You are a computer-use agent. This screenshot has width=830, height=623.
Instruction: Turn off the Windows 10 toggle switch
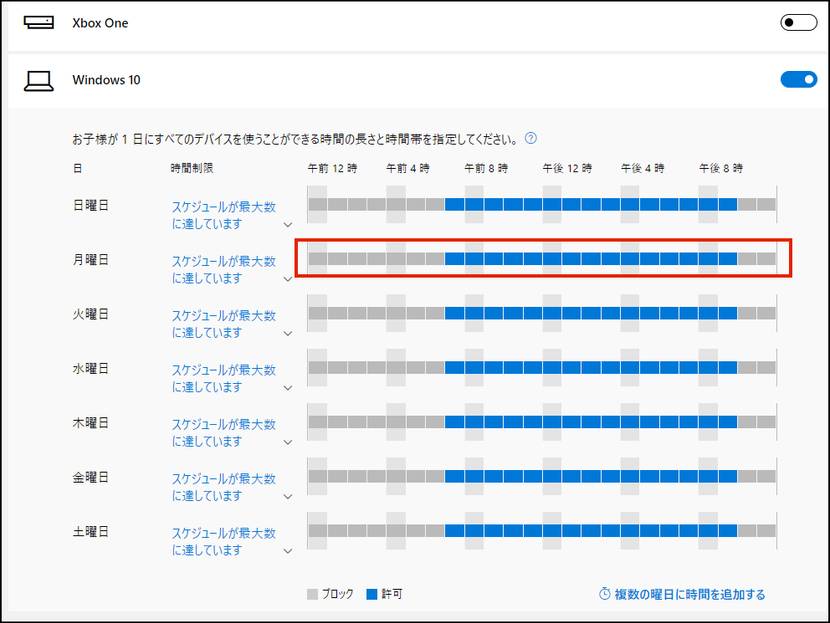pos(798,79)
